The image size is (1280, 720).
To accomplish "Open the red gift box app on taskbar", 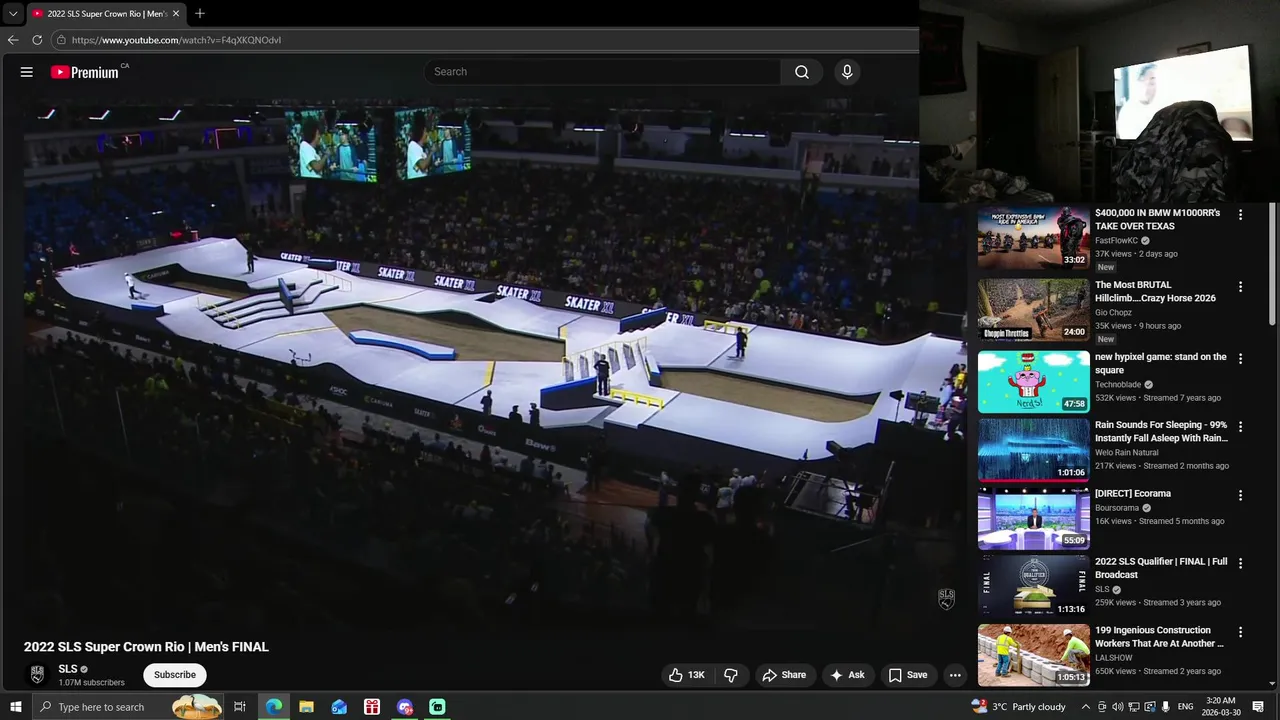I will 372,707.
